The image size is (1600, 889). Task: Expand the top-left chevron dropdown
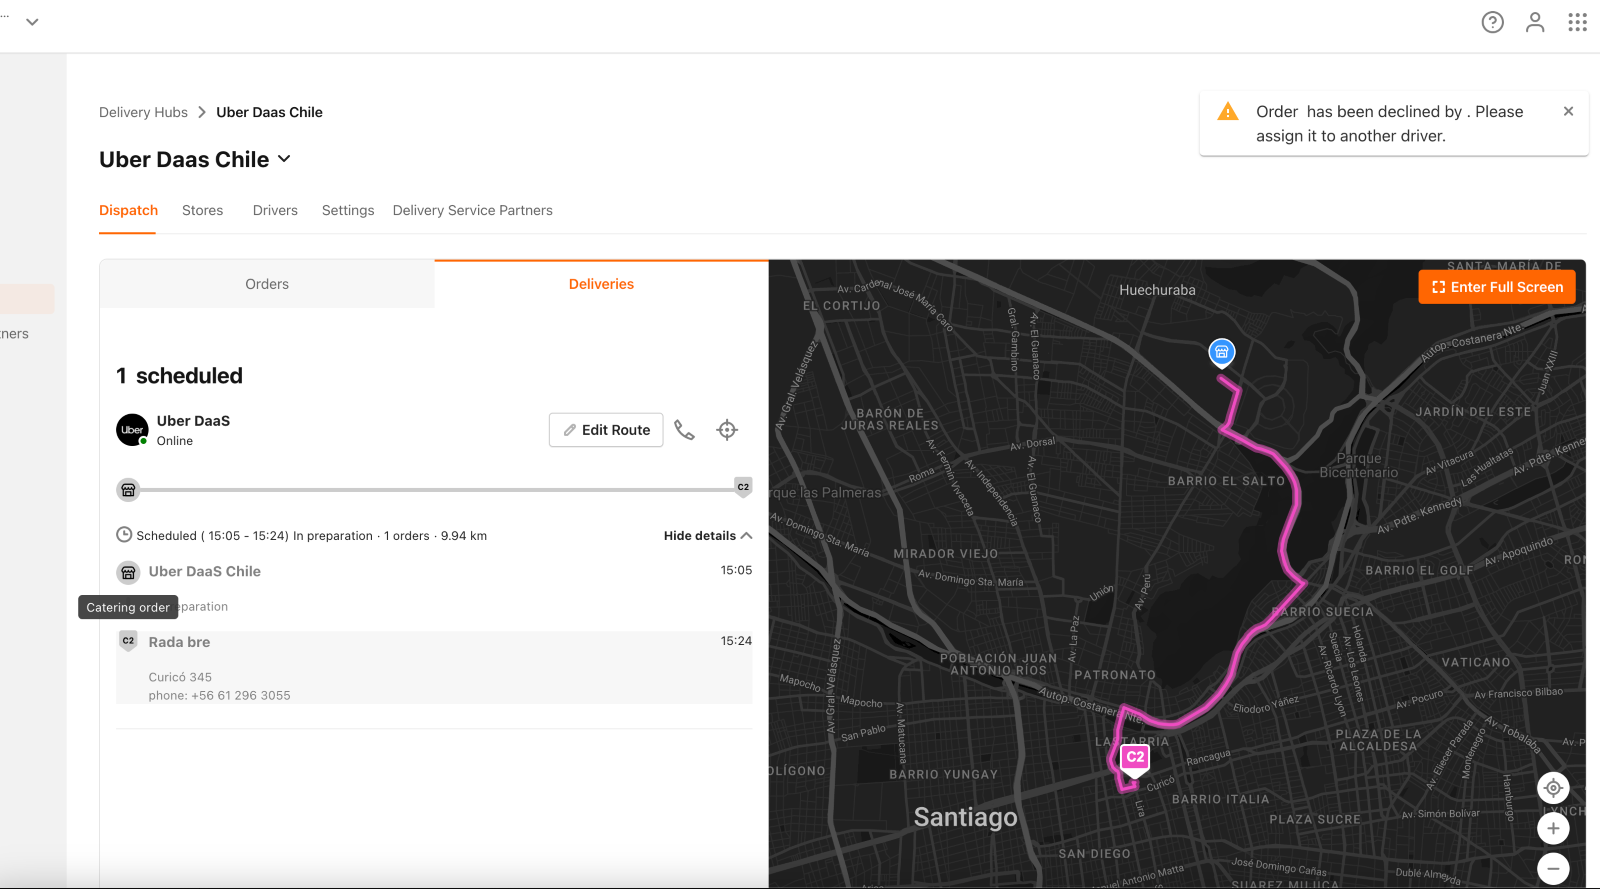(32, 21)
